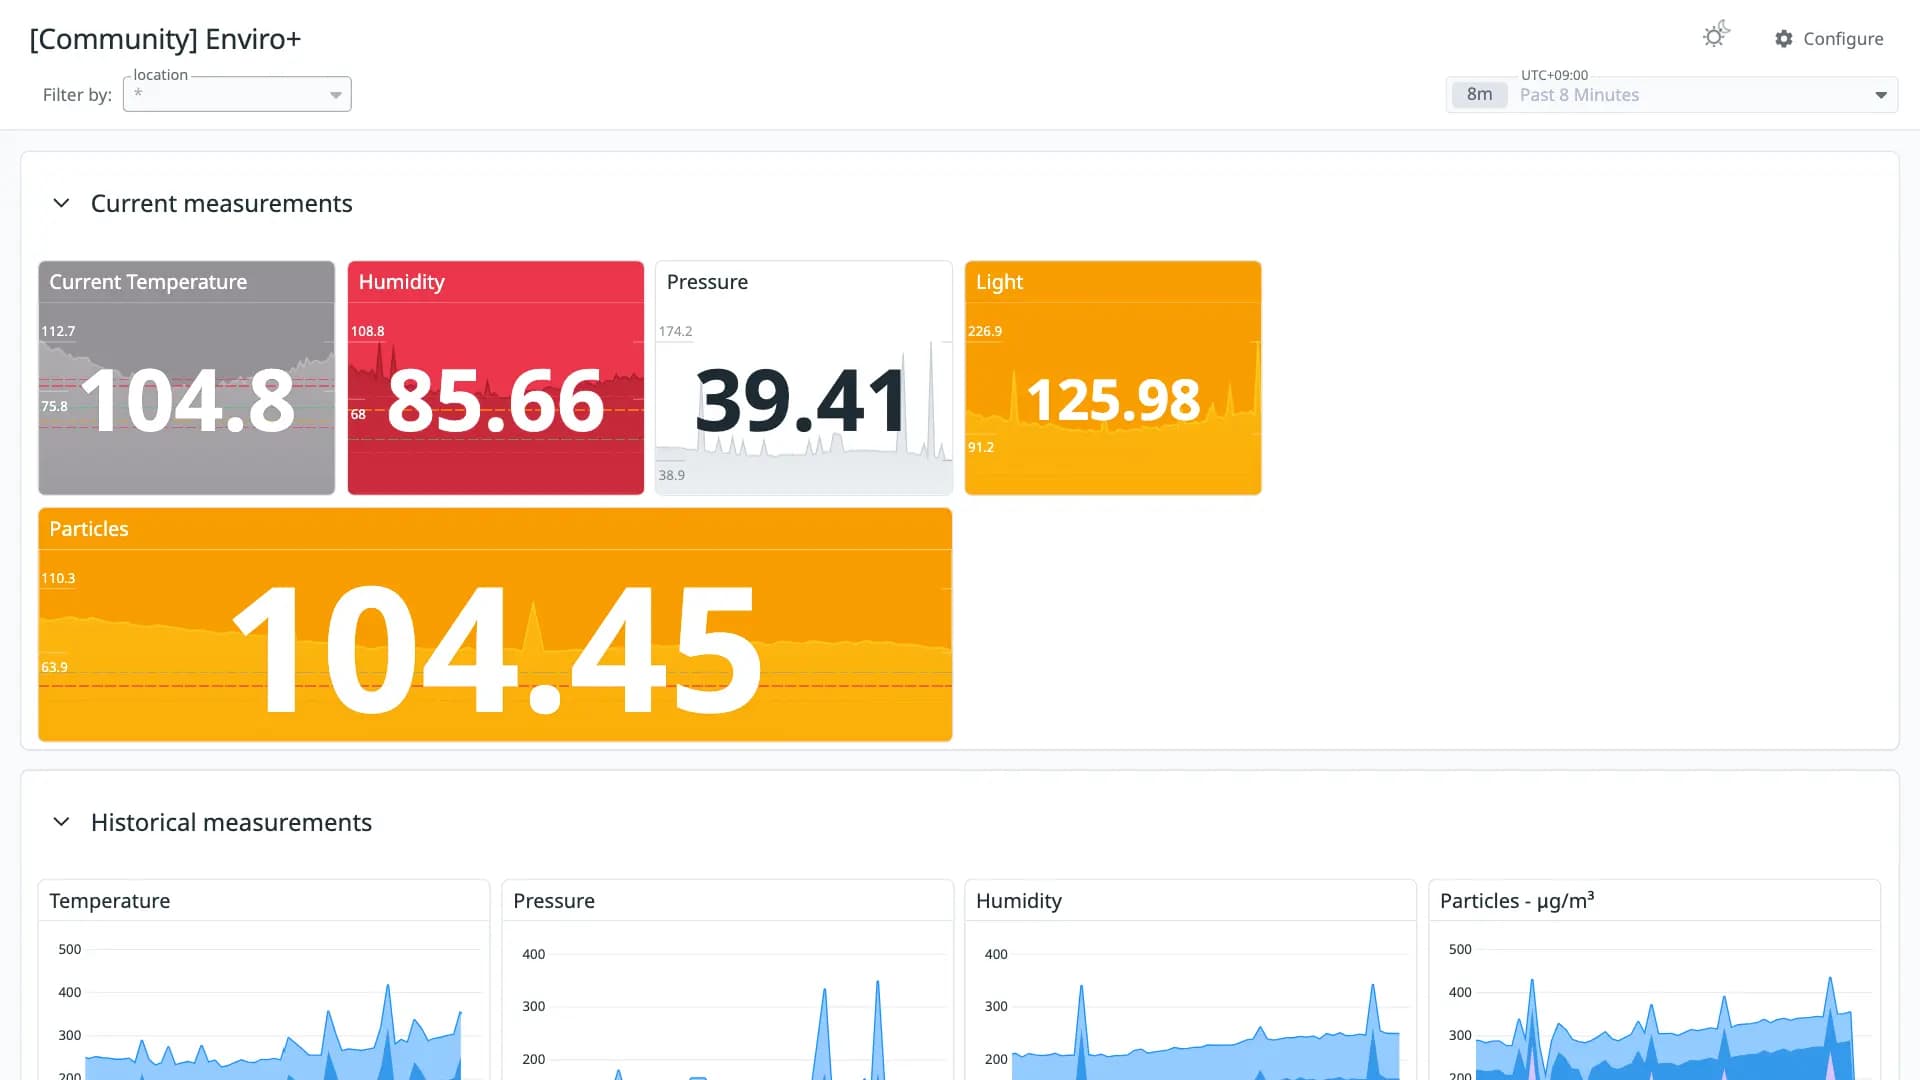Viewport: 1920px width, 1080px height.
Task: Click the Filter by: label
Action: coord(77,95)
